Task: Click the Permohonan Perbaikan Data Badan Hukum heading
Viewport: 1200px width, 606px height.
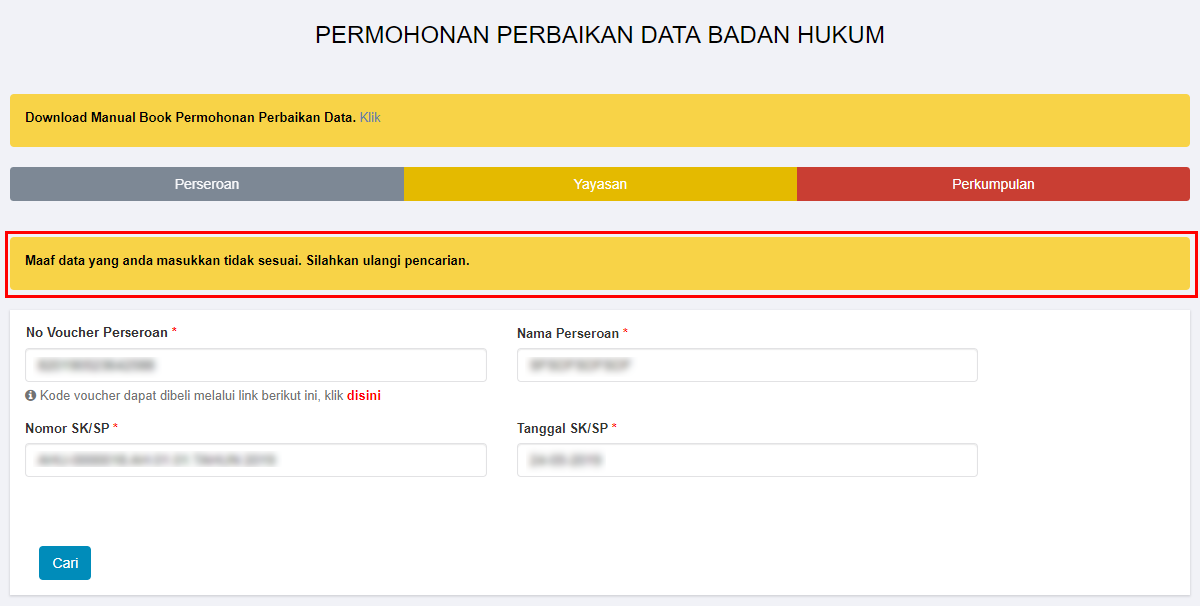Action: pos(600,35)
